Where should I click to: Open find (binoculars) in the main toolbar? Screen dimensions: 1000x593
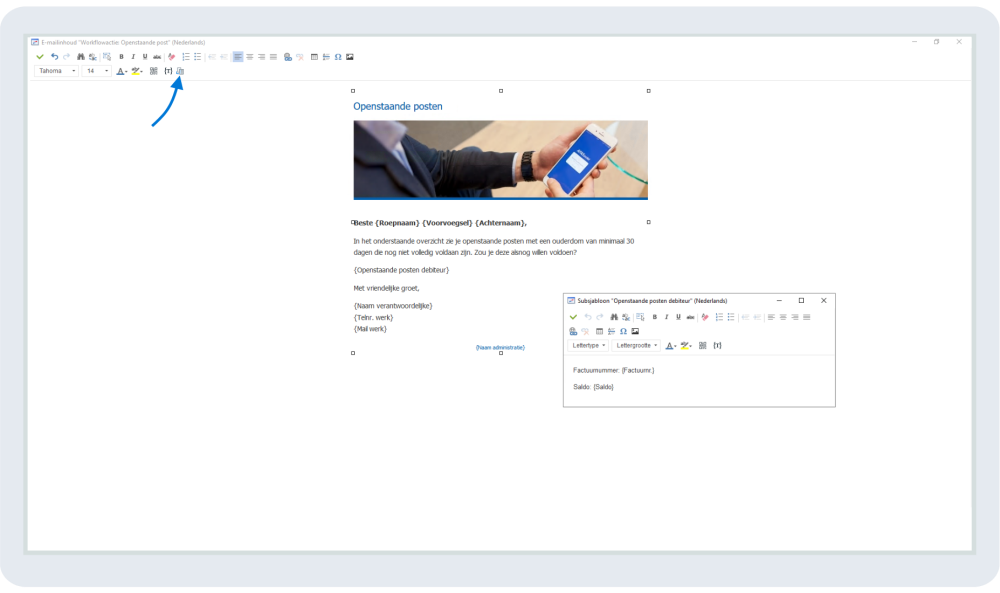(81, 57)
